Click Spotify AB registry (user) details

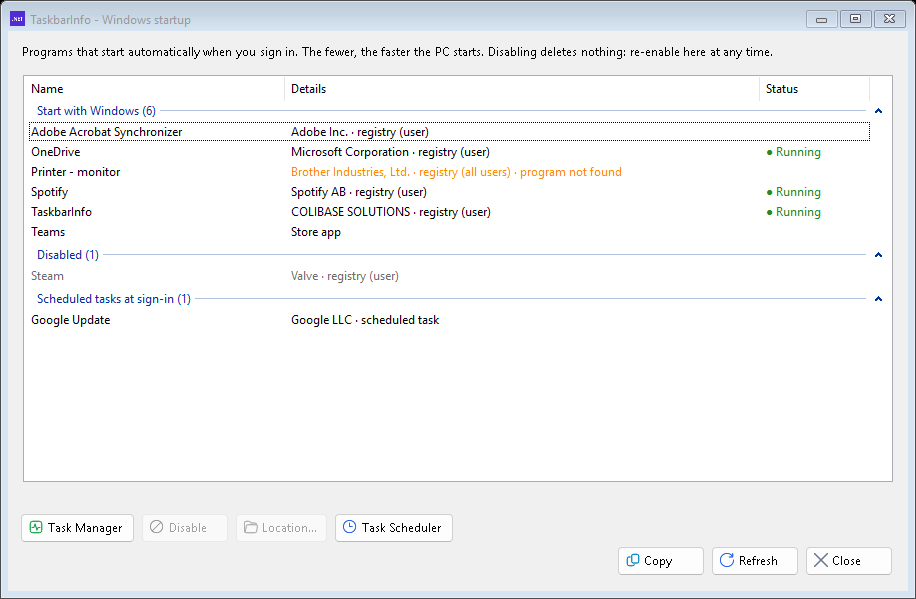point(359,192)
